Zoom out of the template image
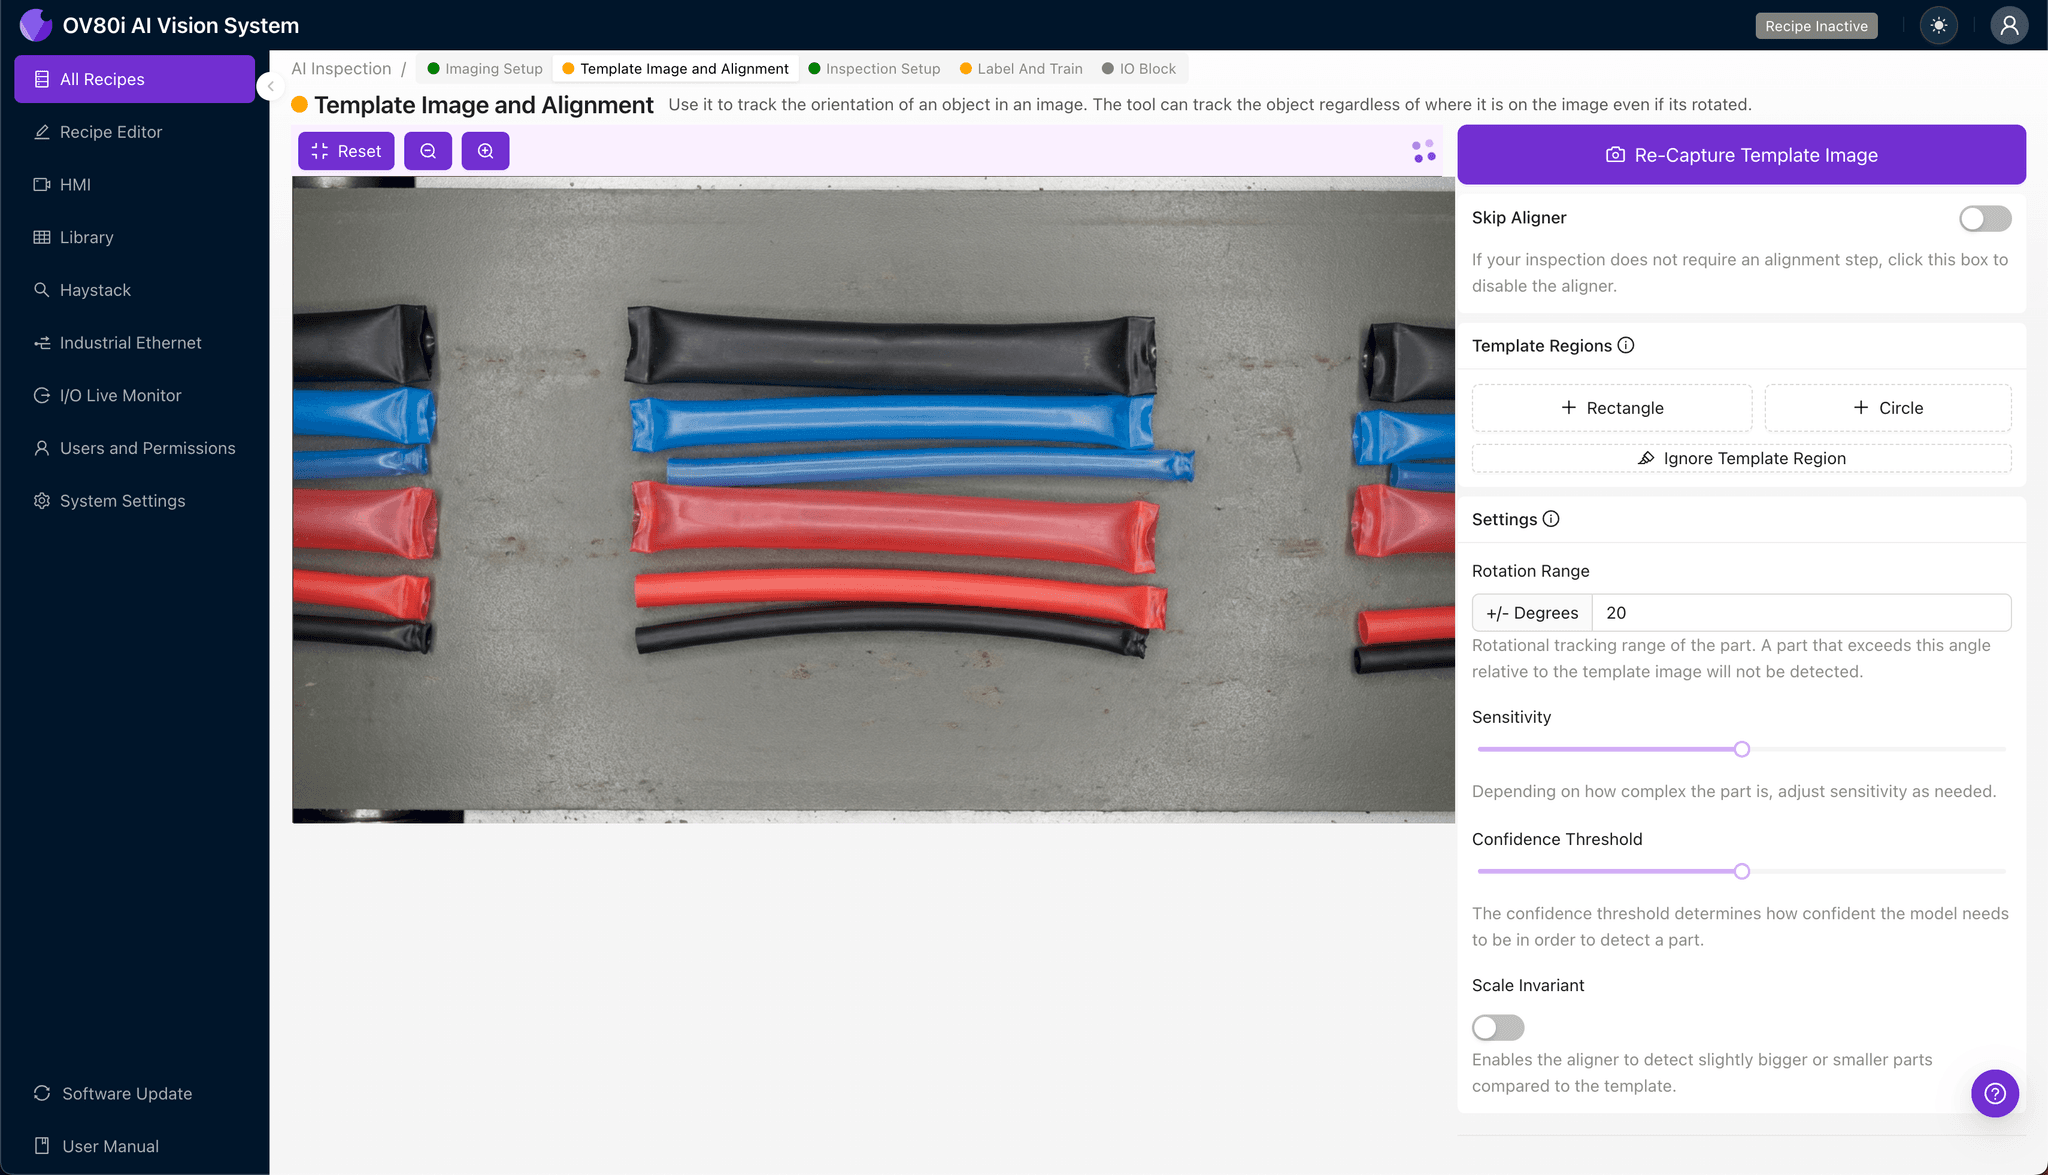Viewport: 2048px width, 1175px height. [428, 151]
